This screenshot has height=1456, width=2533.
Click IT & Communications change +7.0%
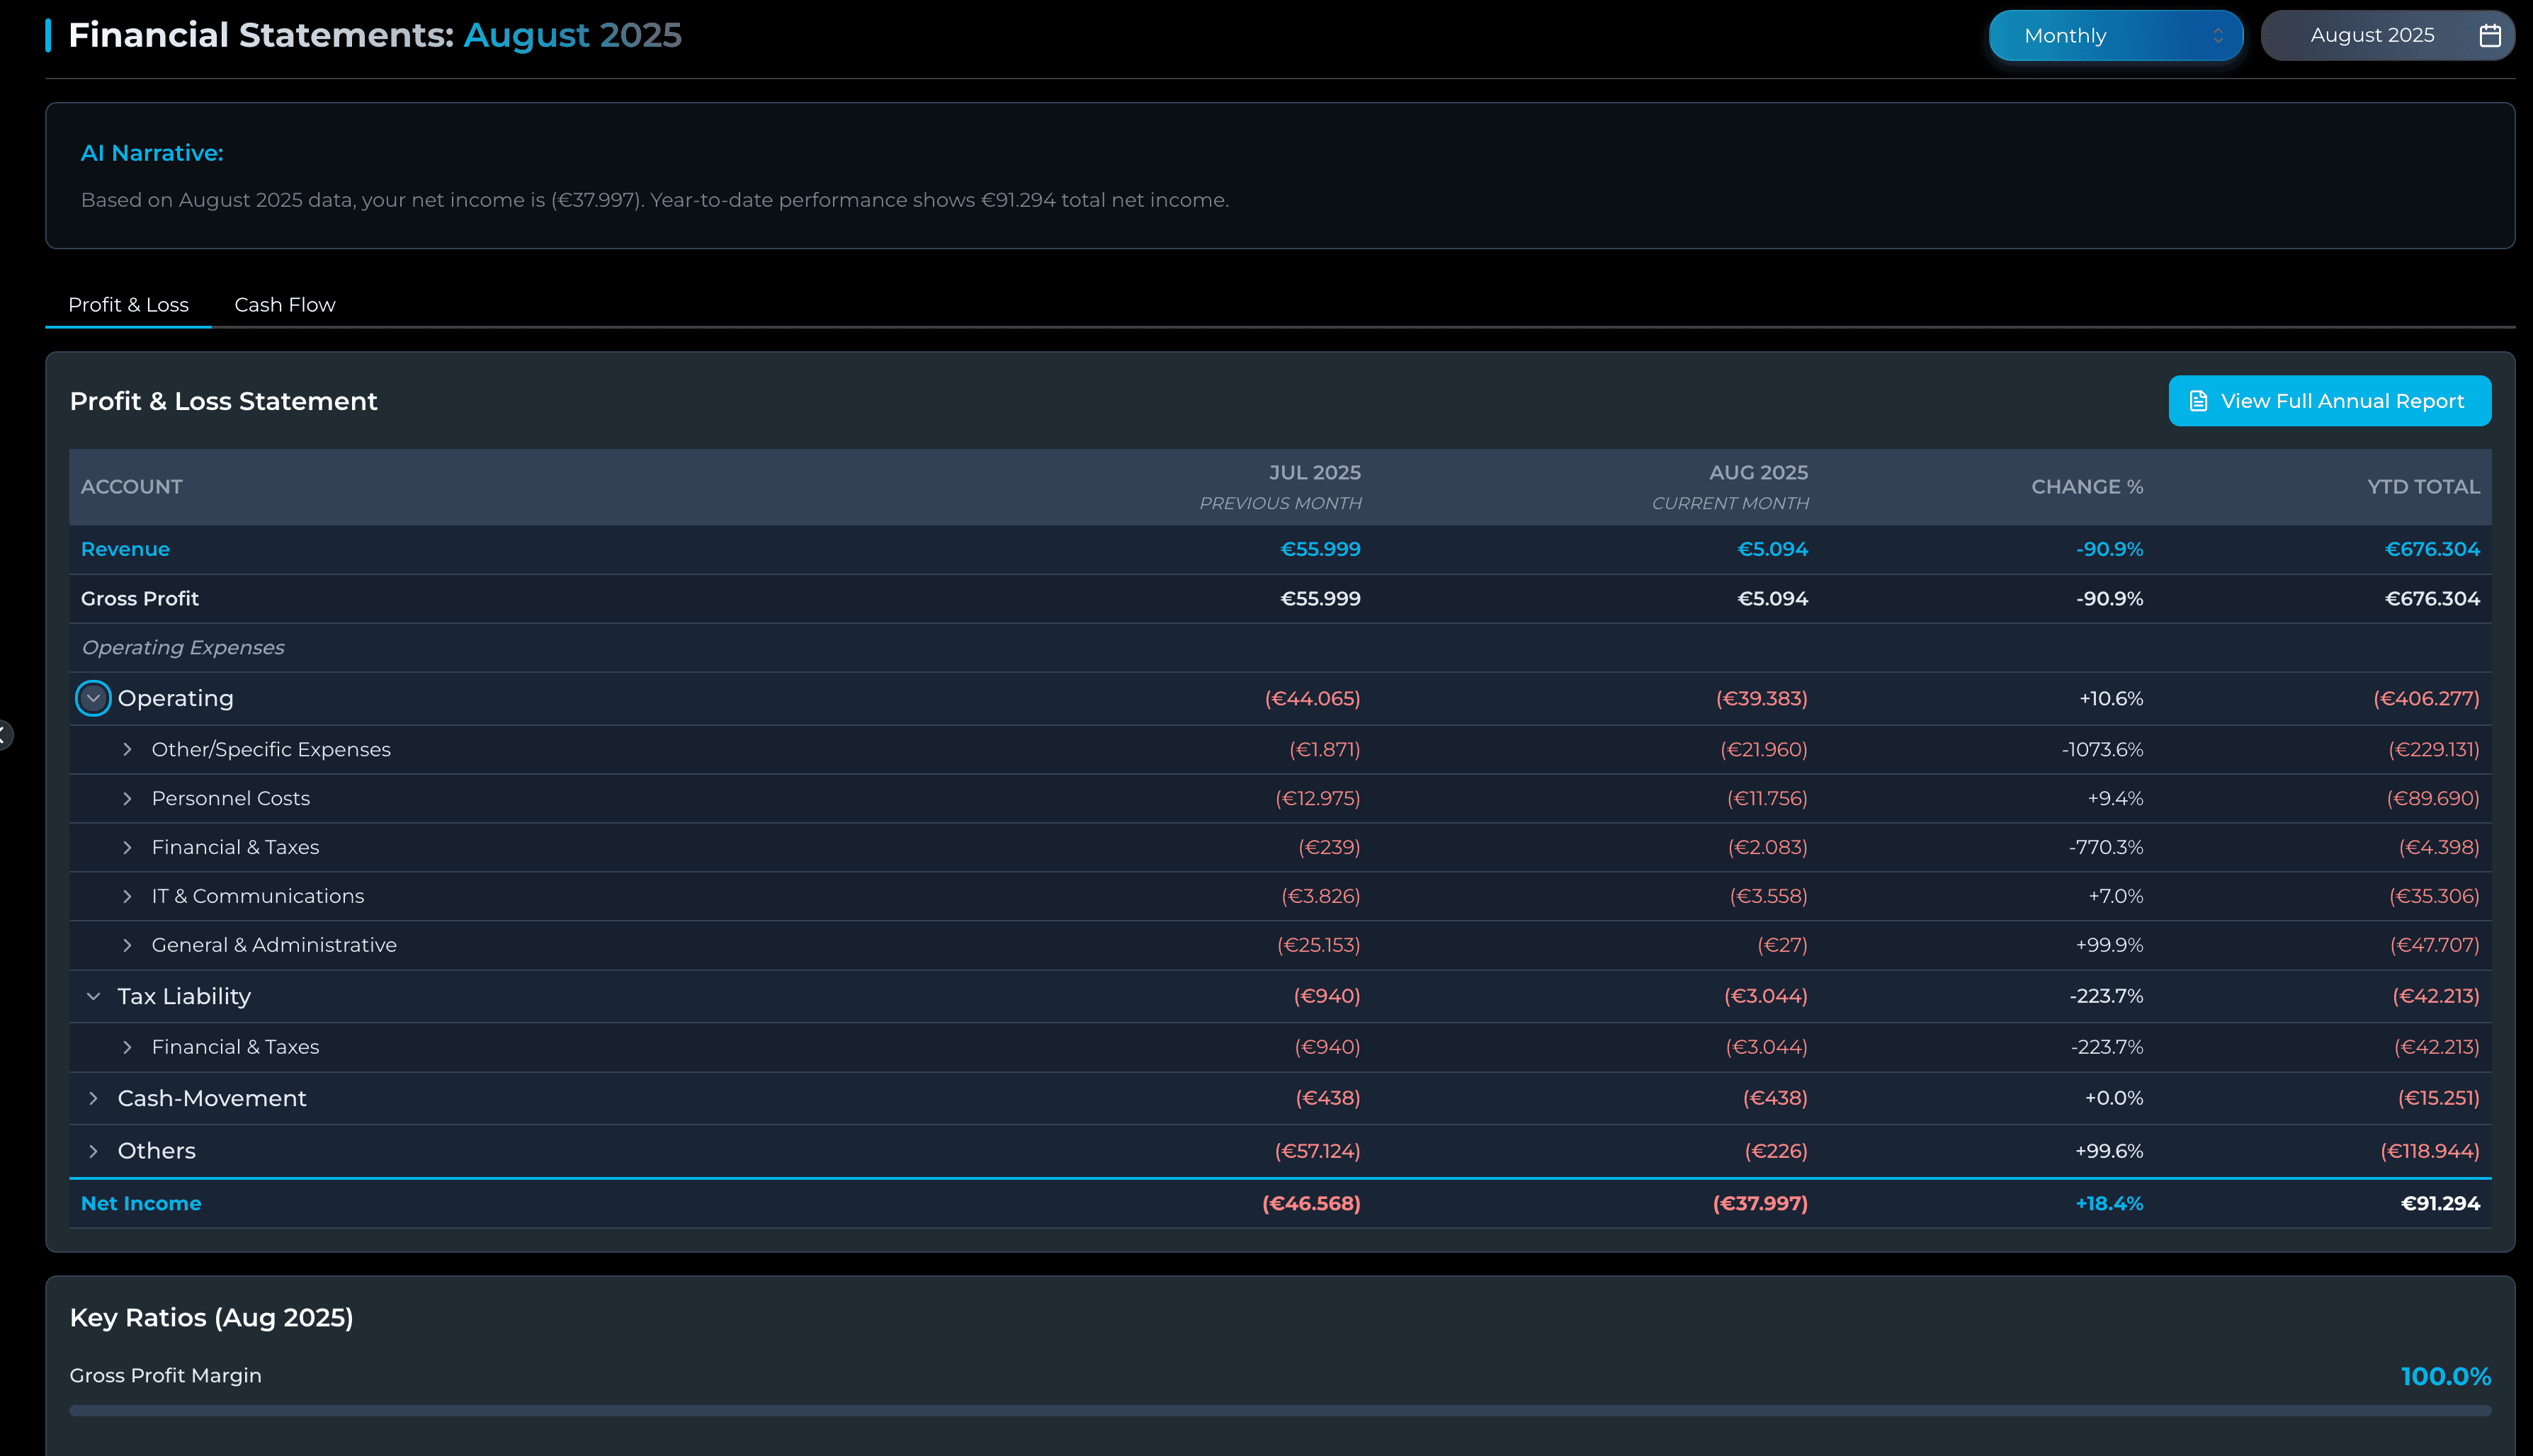coord(2115,896)
